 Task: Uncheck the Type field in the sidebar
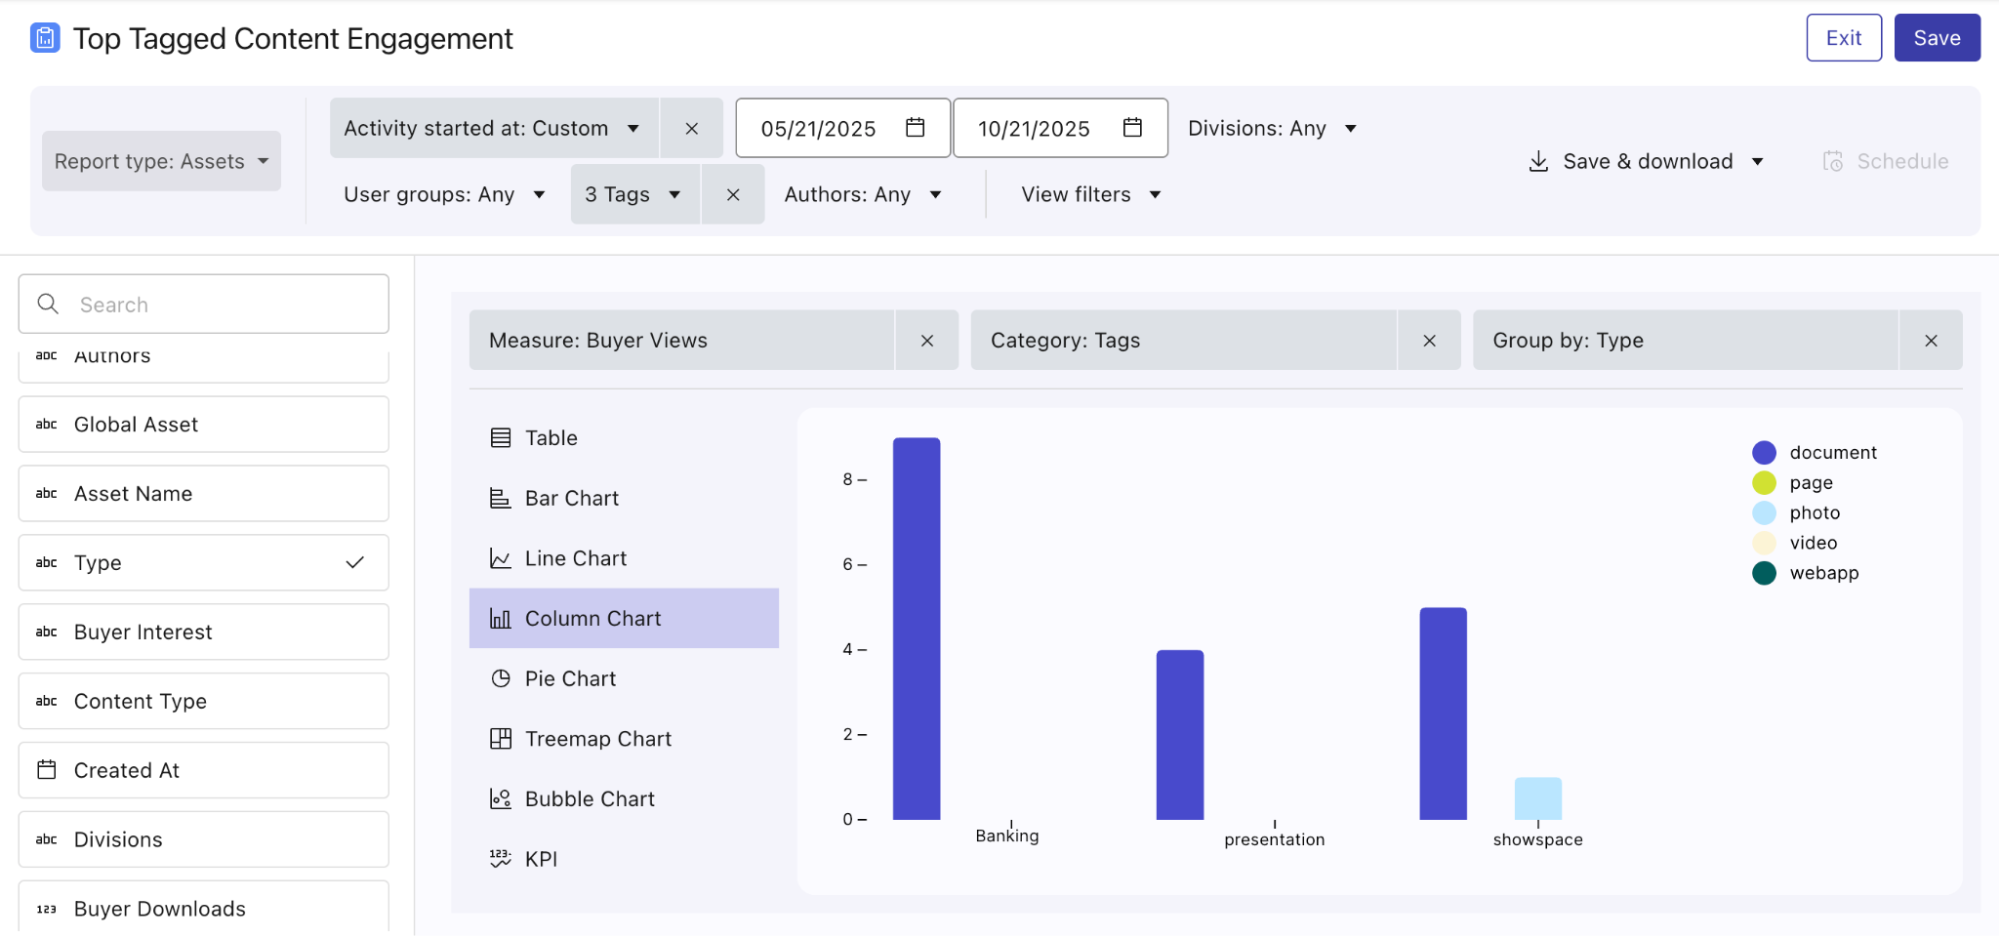pos(354,562)
